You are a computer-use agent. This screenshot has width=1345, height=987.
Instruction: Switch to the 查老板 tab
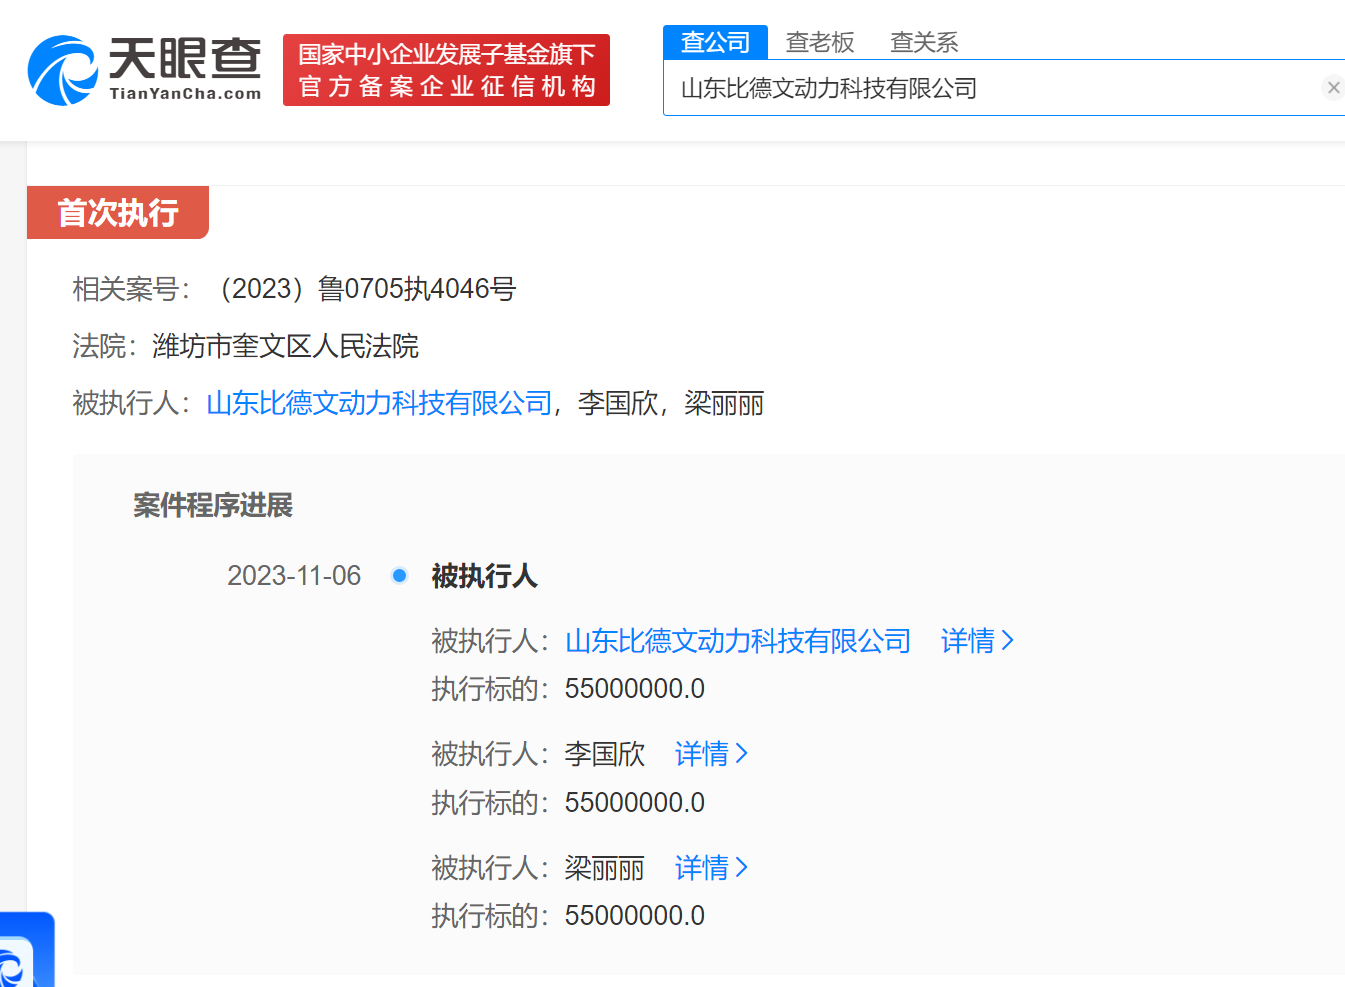819,42
